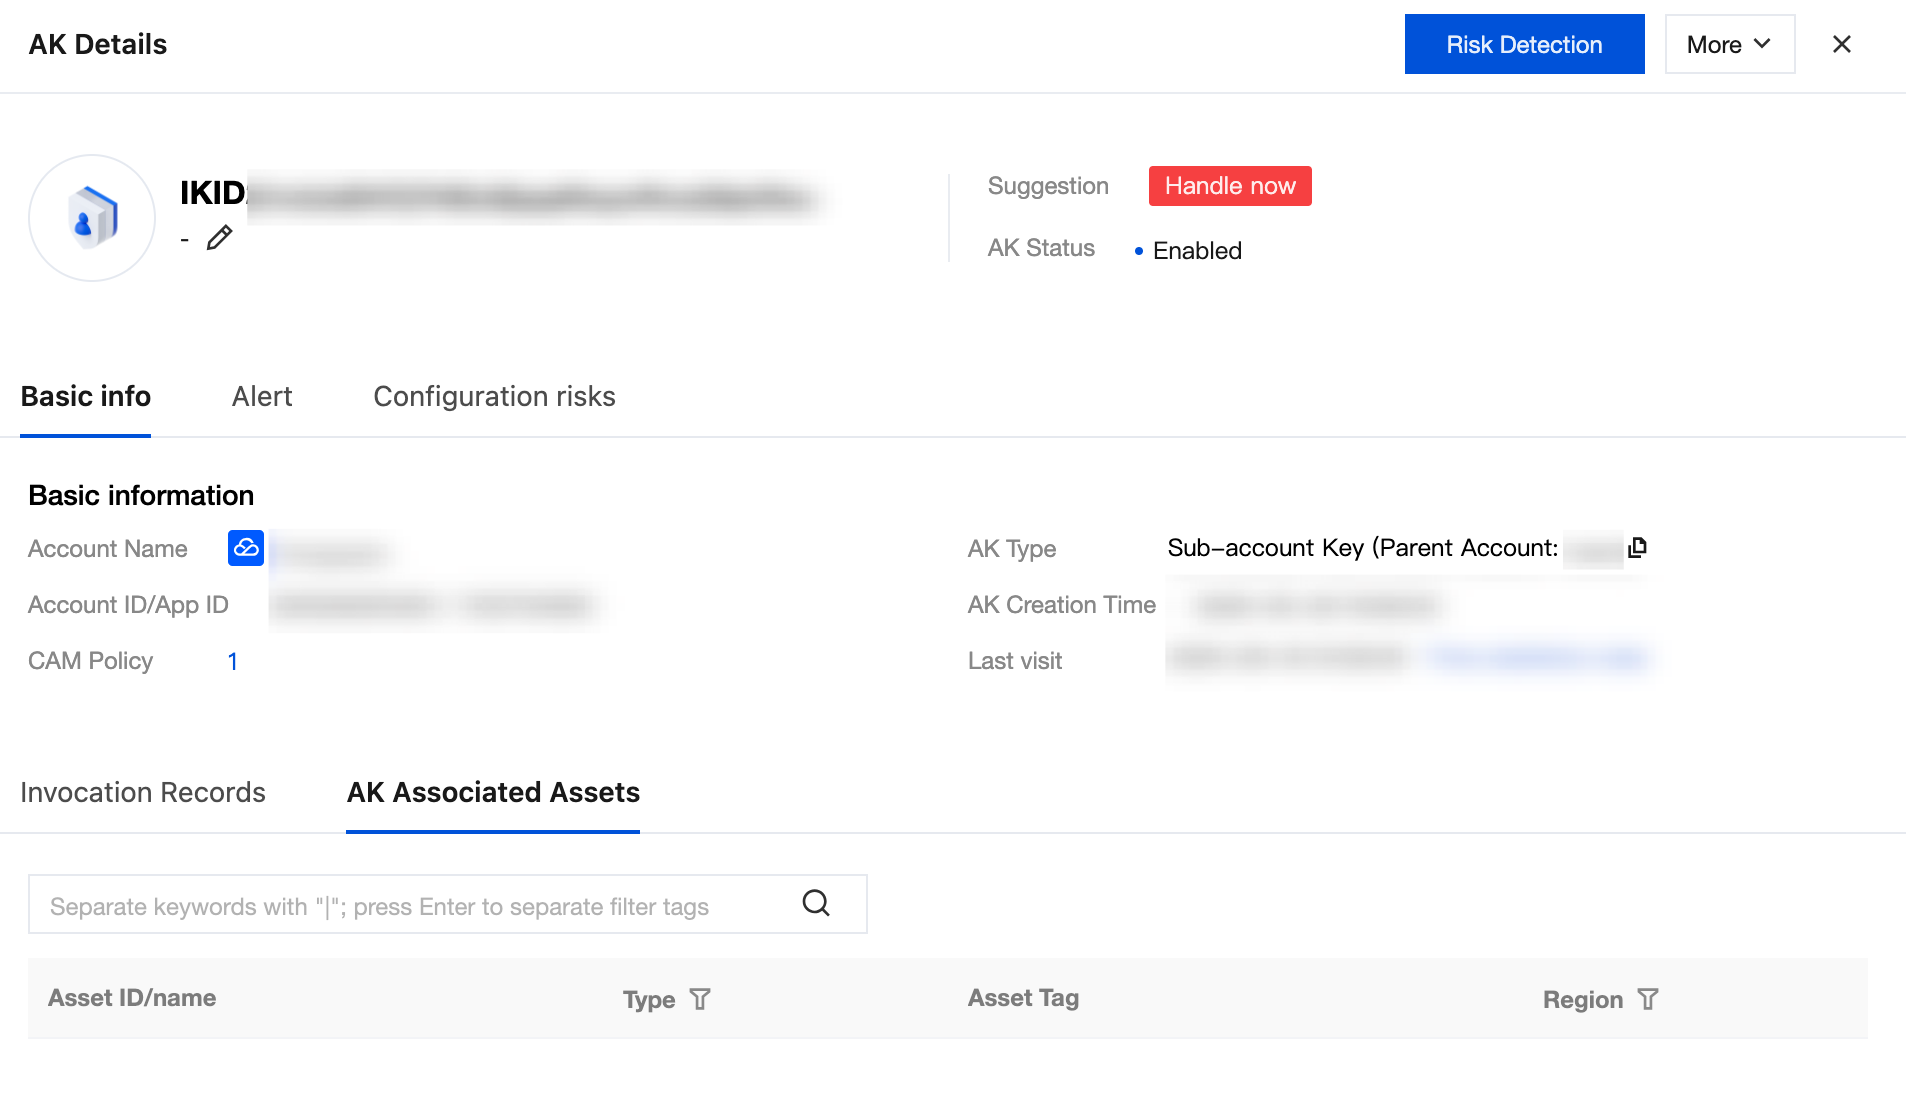
Task: Filter assets by Region column
Action: point(1648,999)
